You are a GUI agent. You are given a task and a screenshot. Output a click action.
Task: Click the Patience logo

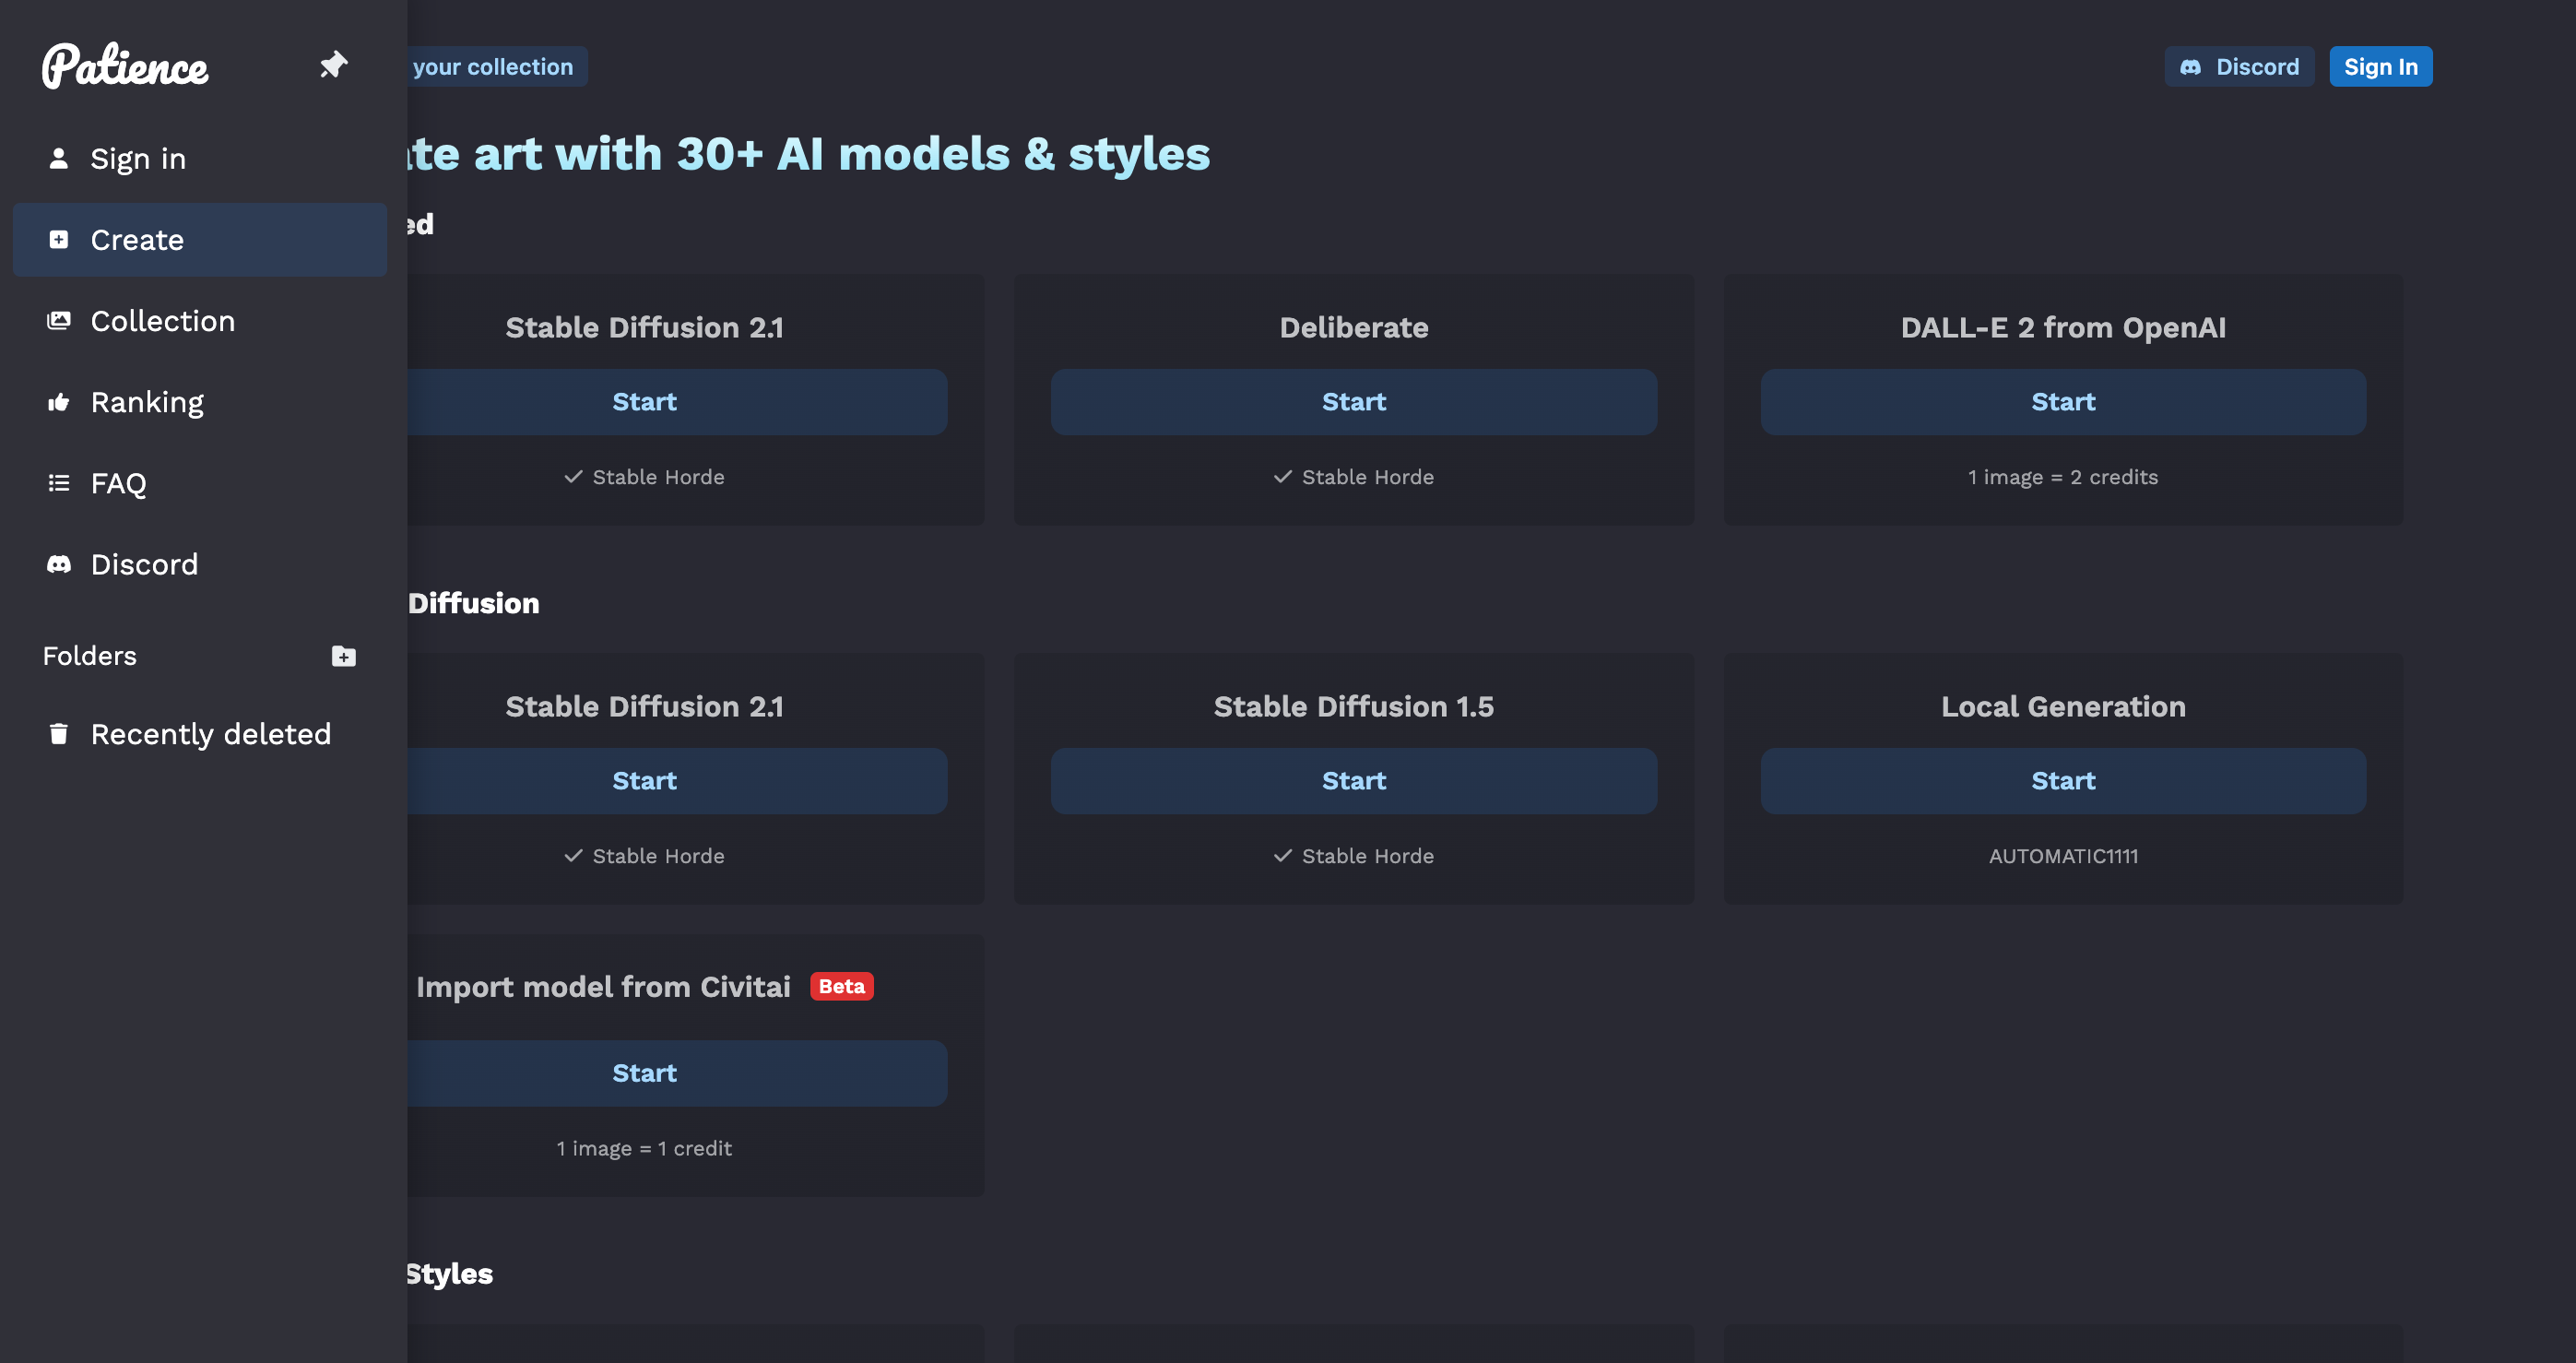(125, 66)
